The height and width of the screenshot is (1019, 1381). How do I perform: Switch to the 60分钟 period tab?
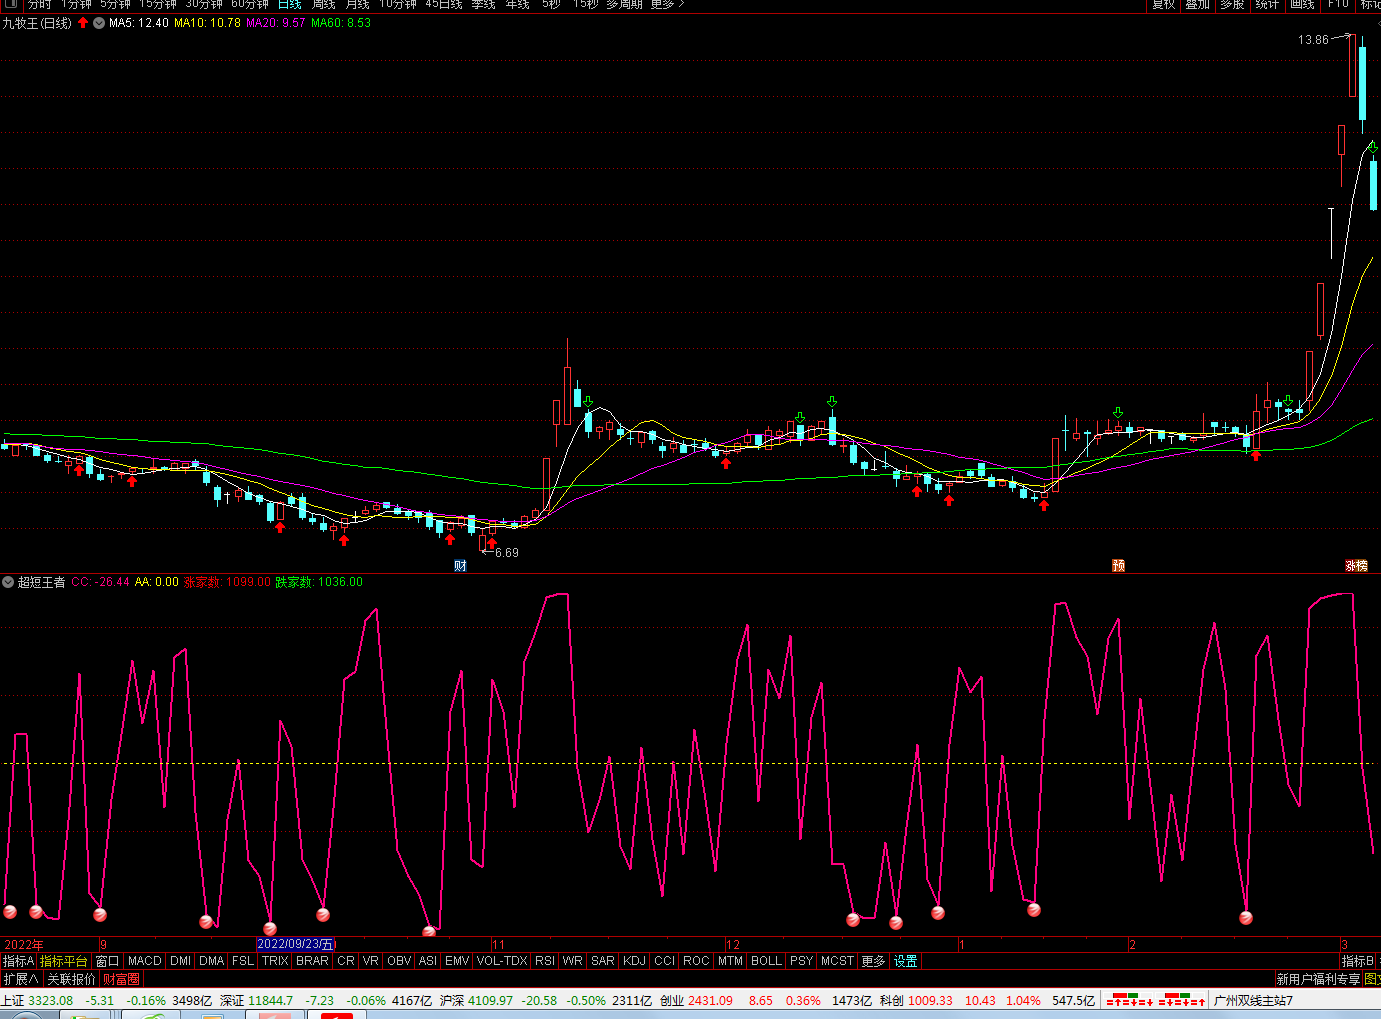pyautogui.click(x=250, y=4)
